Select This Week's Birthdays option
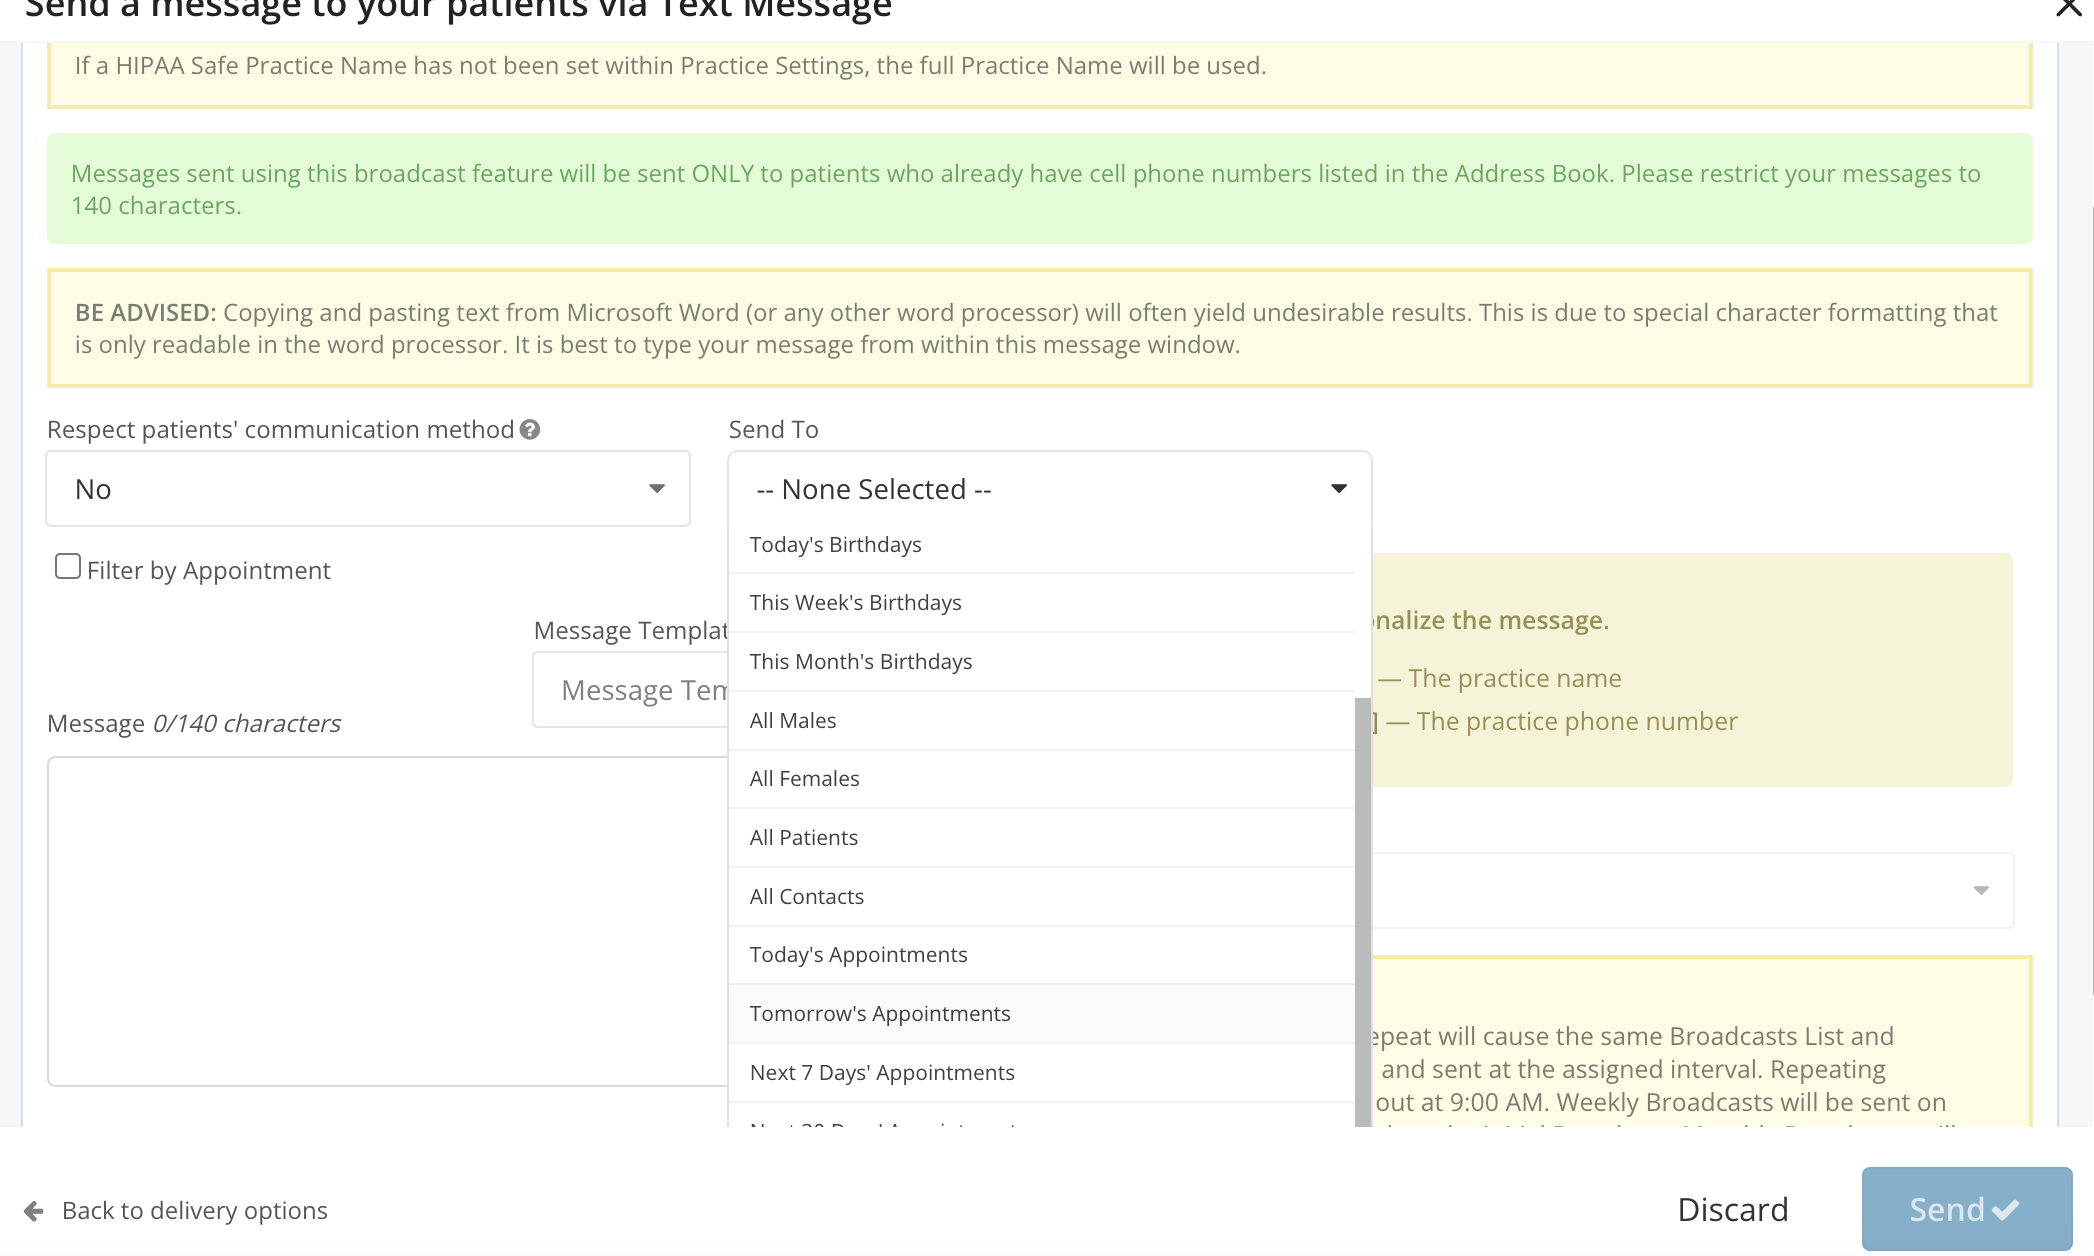 coord(856,603)
